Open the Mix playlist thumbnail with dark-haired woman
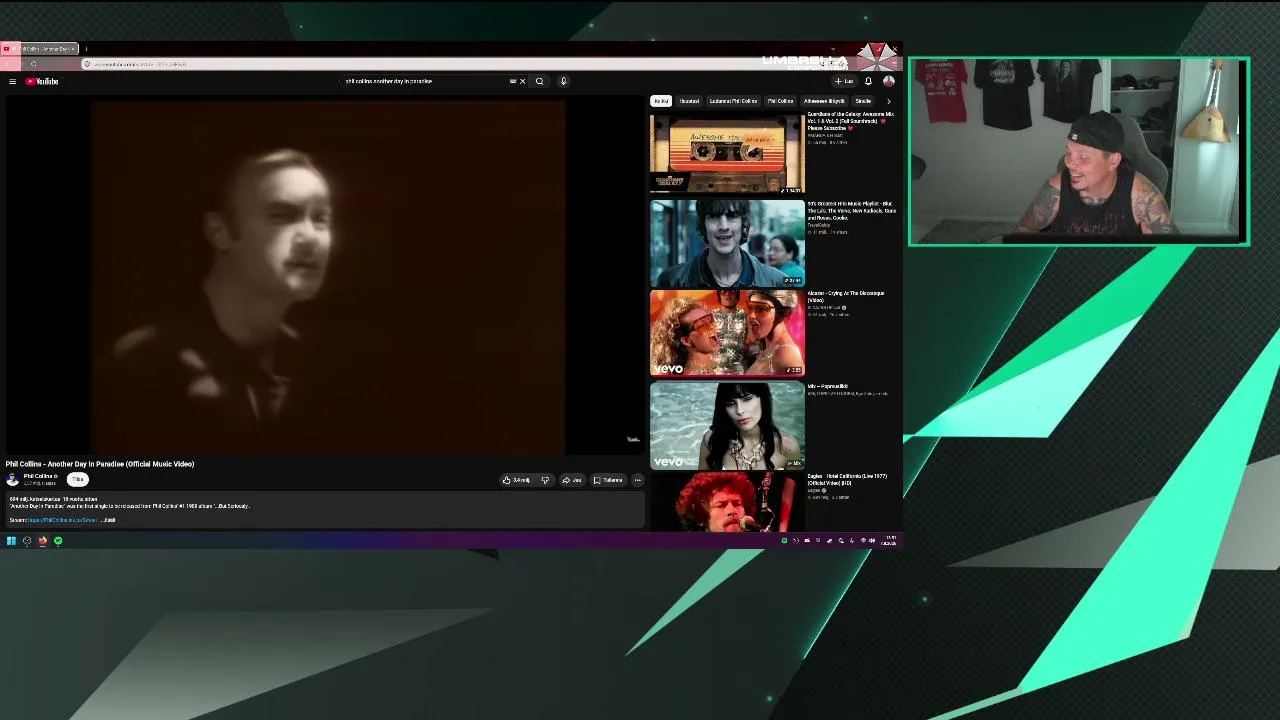The height and width of the screenshot is (720, 1280). (x=727, y=425)
